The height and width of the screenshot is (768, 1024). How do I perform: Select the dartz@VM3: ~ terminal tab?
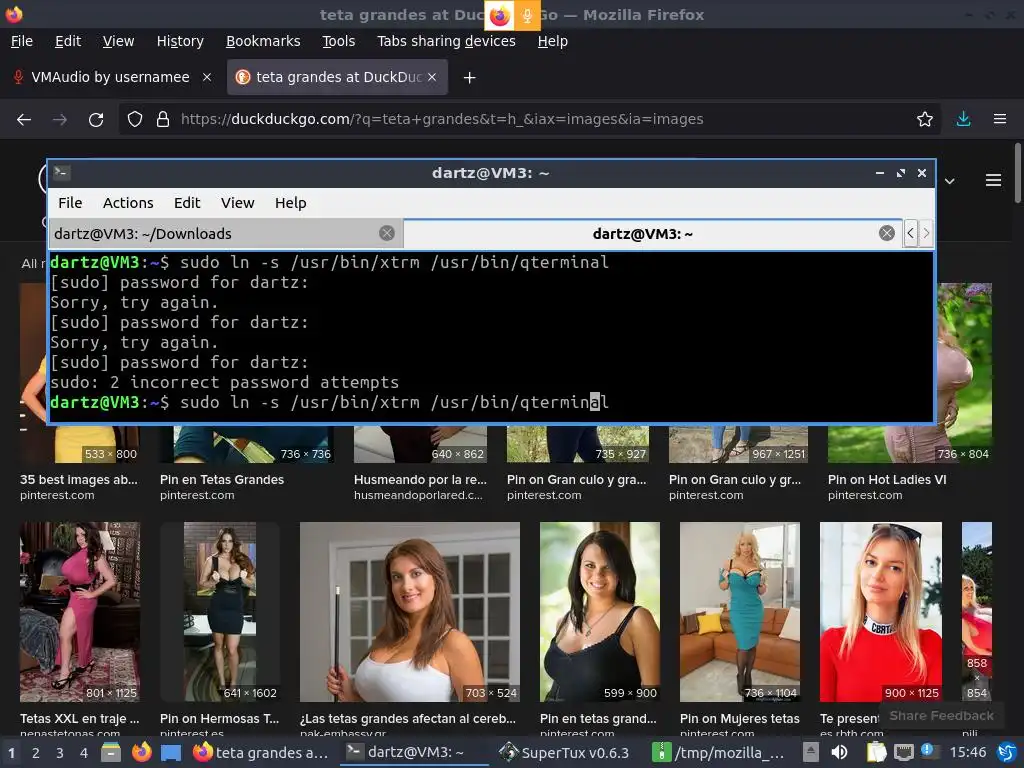click(x=652, y=234)
